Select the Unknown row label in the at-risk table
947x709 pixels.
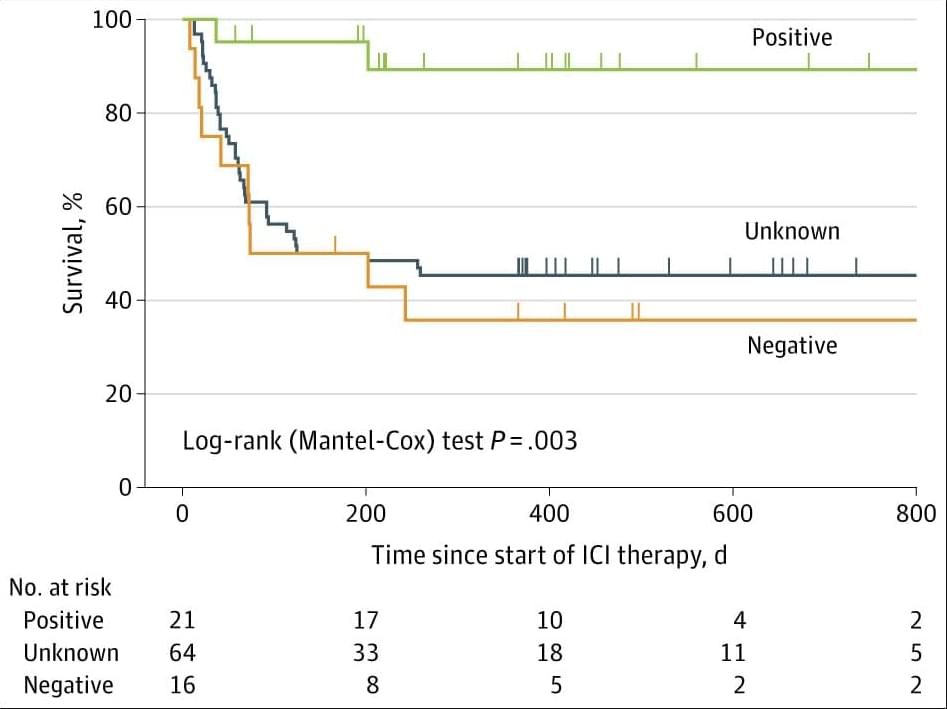click(70, 653)
